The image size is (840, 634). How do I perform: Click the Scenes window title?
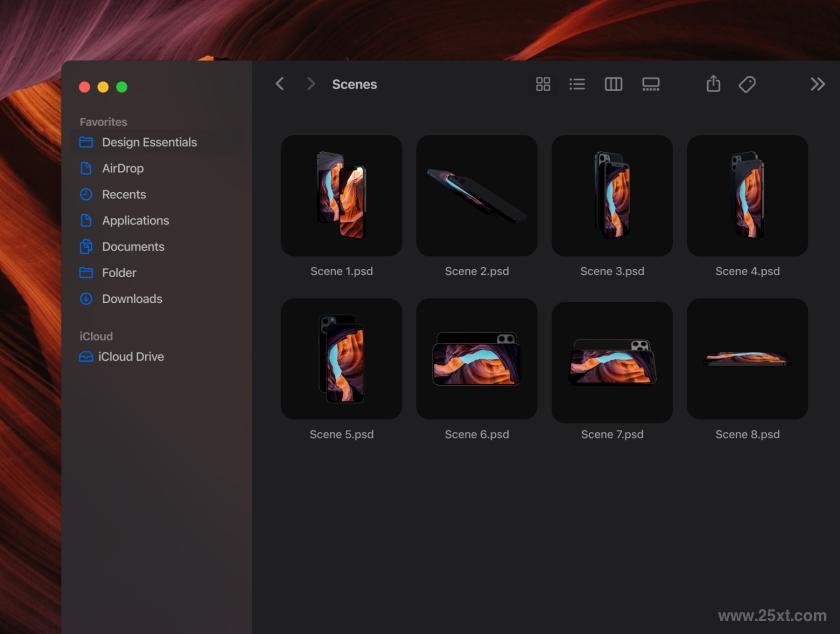point(354,84)
